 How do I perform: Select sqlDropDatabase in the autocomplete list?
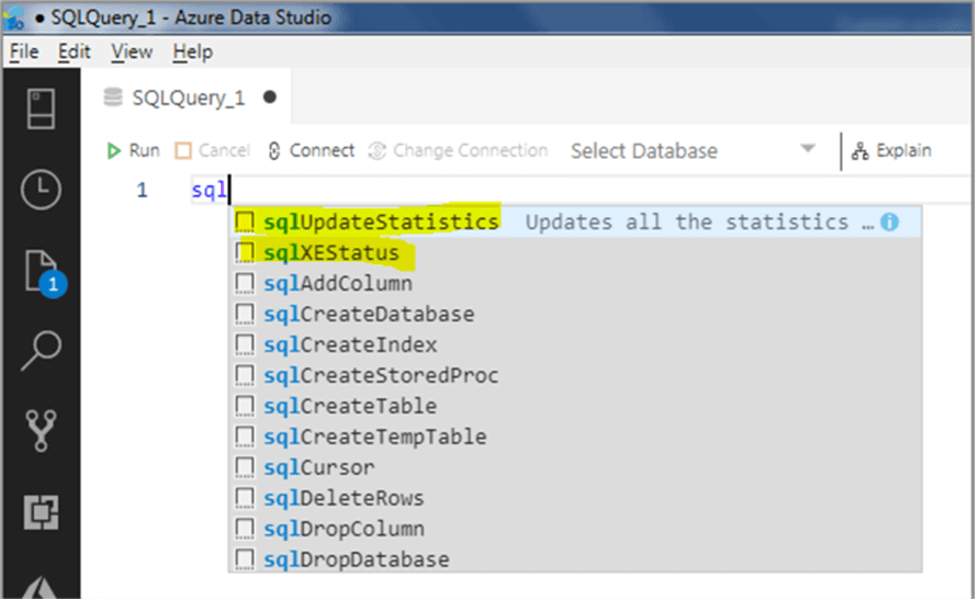click(356, 559)
